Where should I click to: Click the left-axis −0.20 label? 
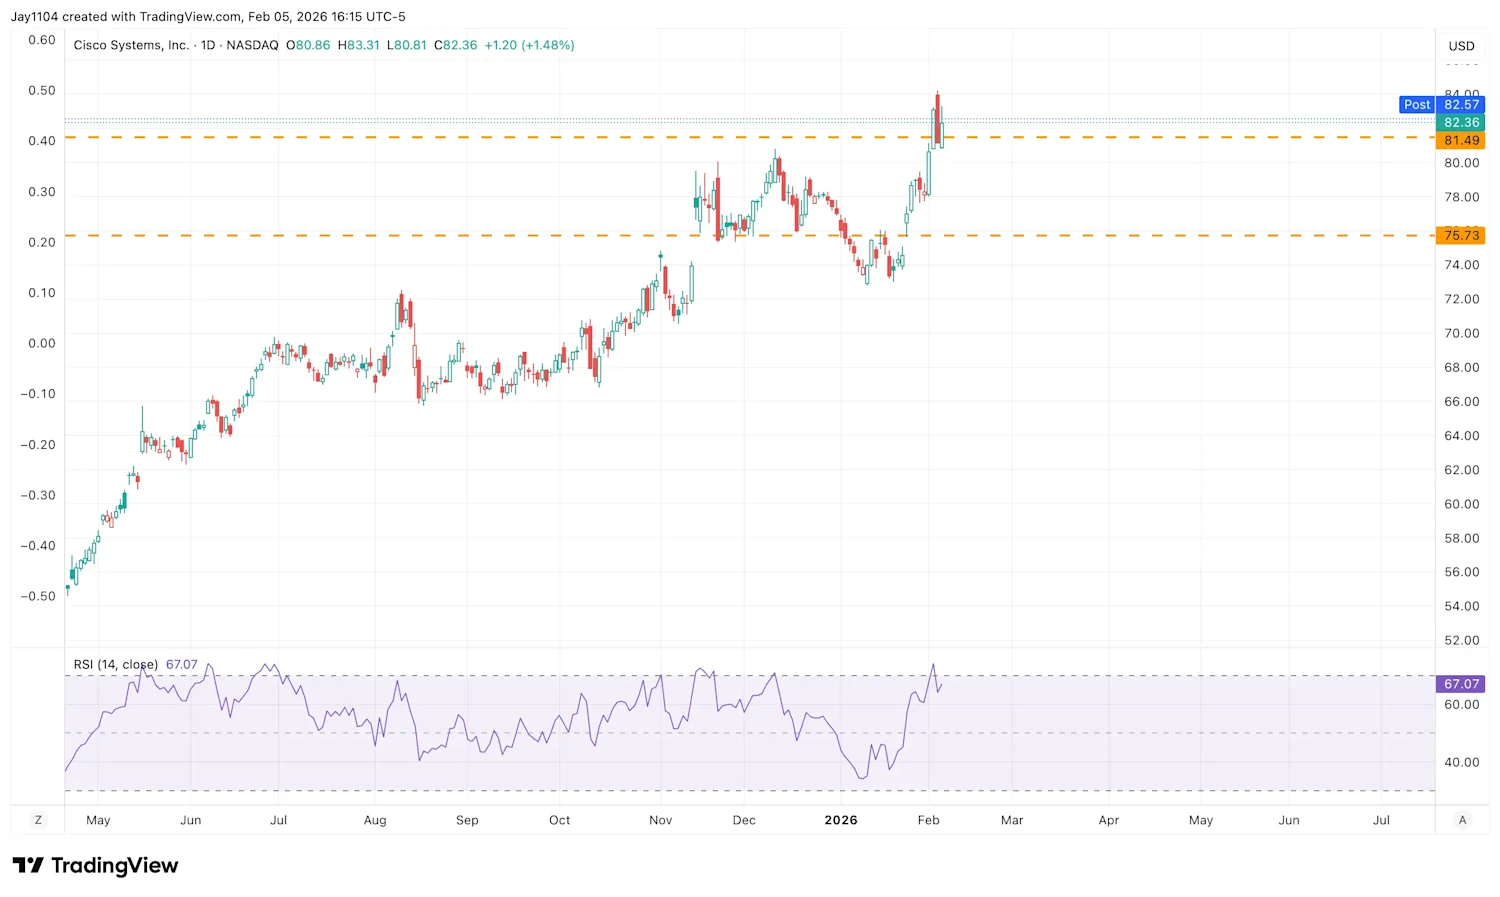tap(39, 445)
